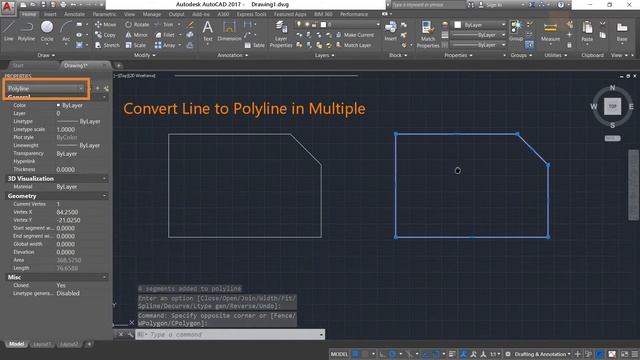Collapse the Misc section in Properties
640x360 pixels.
pyautogui.click(x=104, y=277)
